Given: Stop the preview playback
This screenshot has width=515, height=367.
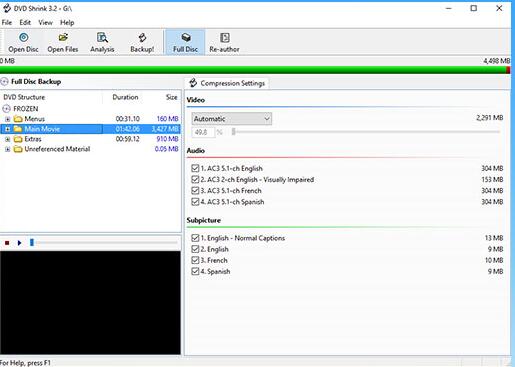Looking at the screenshot, I should tap(7, 243).
